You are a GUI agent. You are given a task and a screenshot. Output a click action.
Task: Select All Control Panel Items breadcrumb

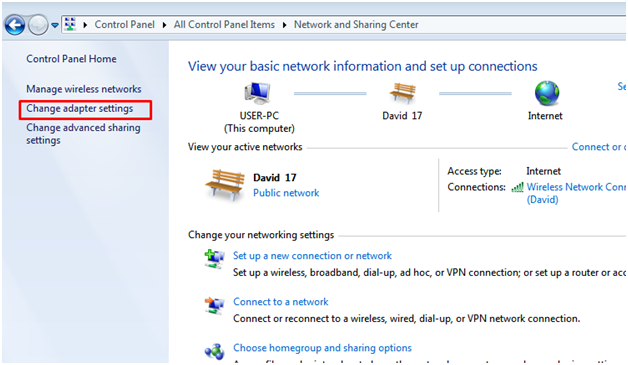[x=224, y=25]
